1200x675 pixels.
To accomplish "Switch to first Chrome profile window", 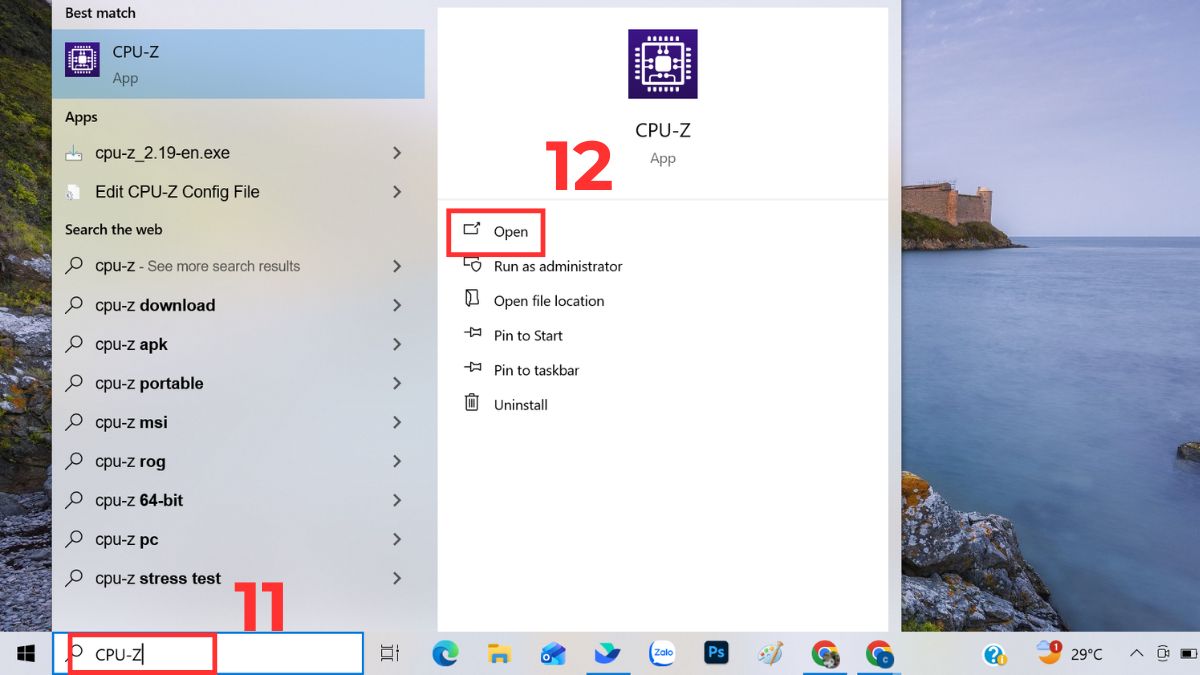I will [x=825, y=654].
